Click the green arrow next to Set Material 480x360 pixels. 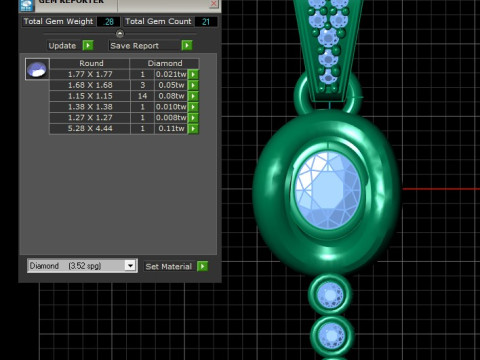pyautogui.click(x=202, y=266)
